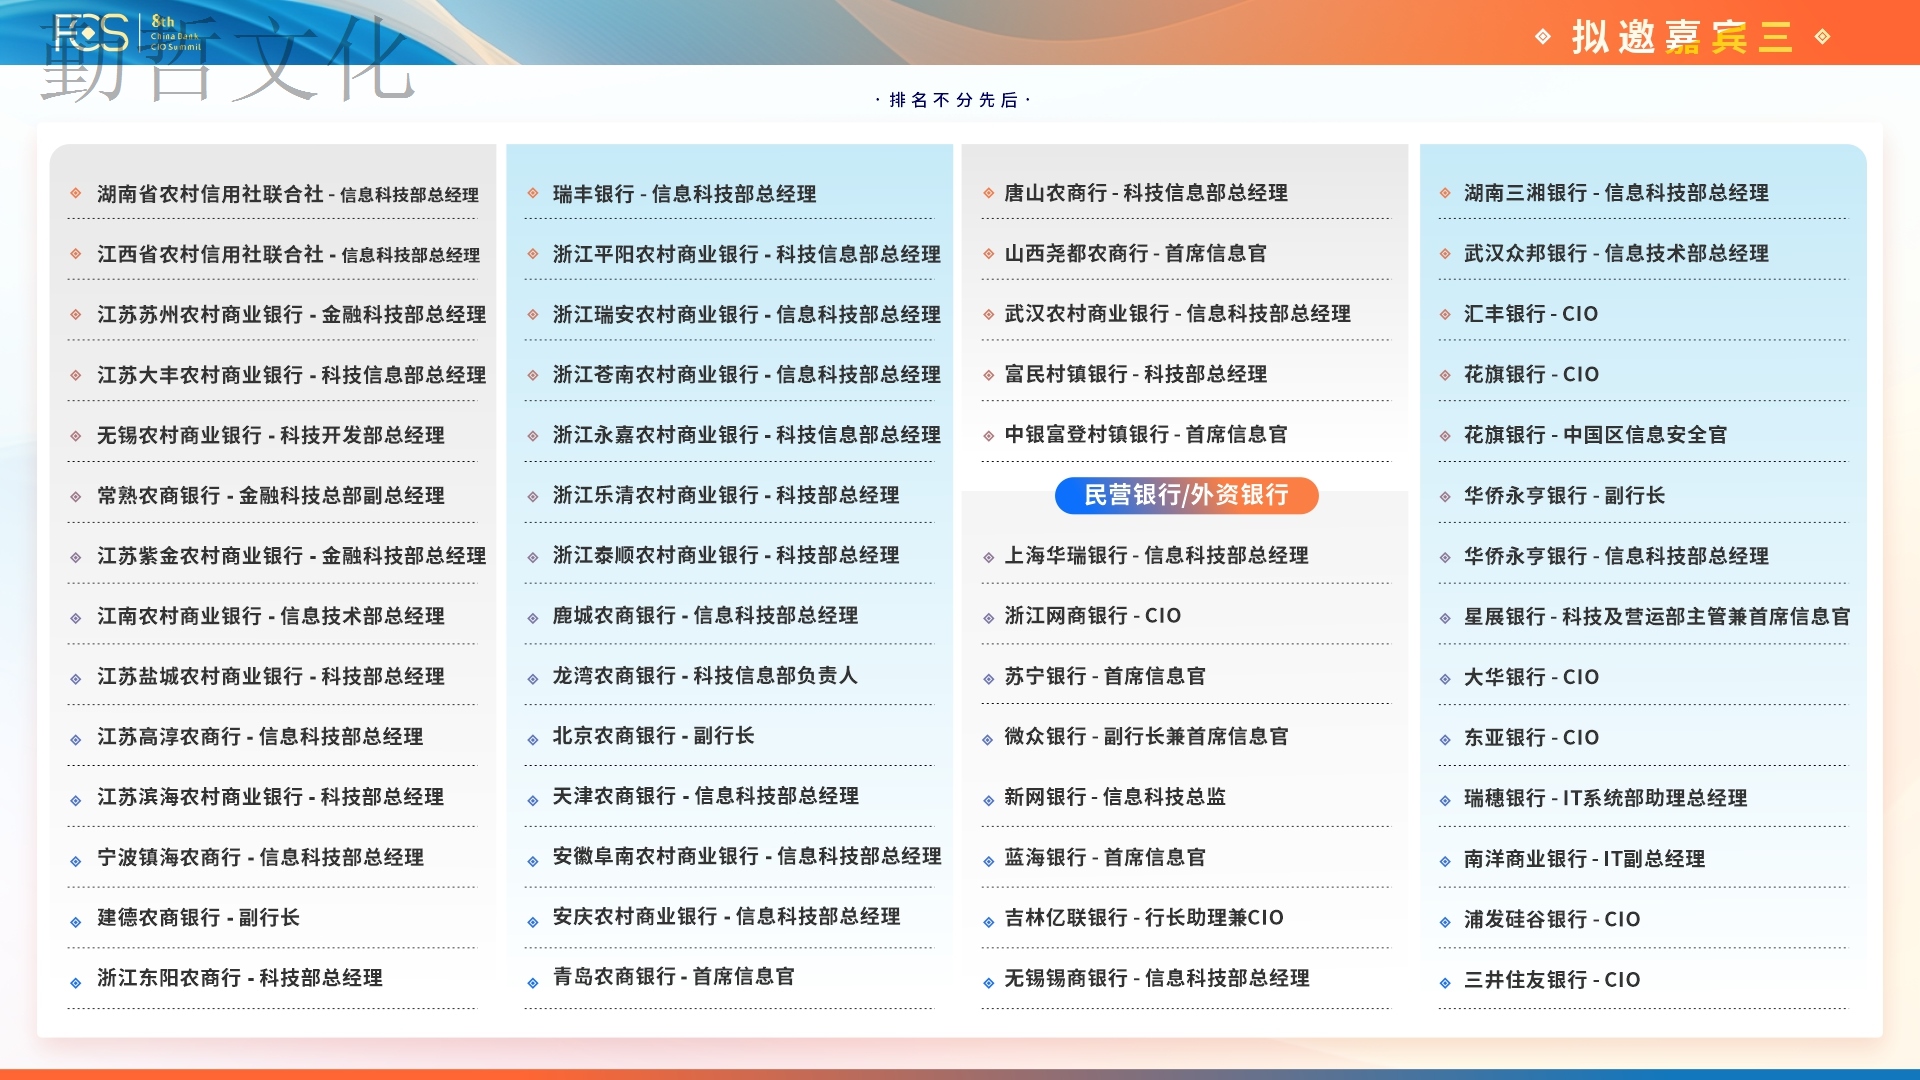1920x1080 pixels.
Task: Click 青岛农商银行 - 首席信息官
Action: pyautogui.click(x=674, y=976)
